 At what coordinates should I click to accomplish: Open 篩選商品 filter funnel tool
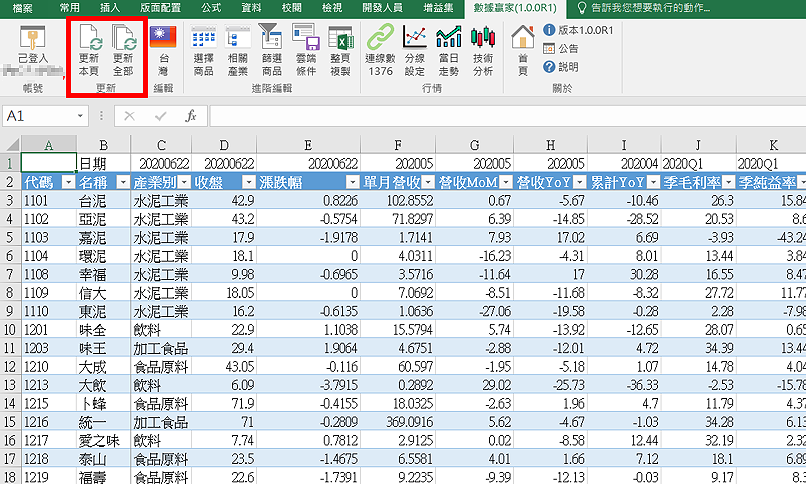point(271,51)
